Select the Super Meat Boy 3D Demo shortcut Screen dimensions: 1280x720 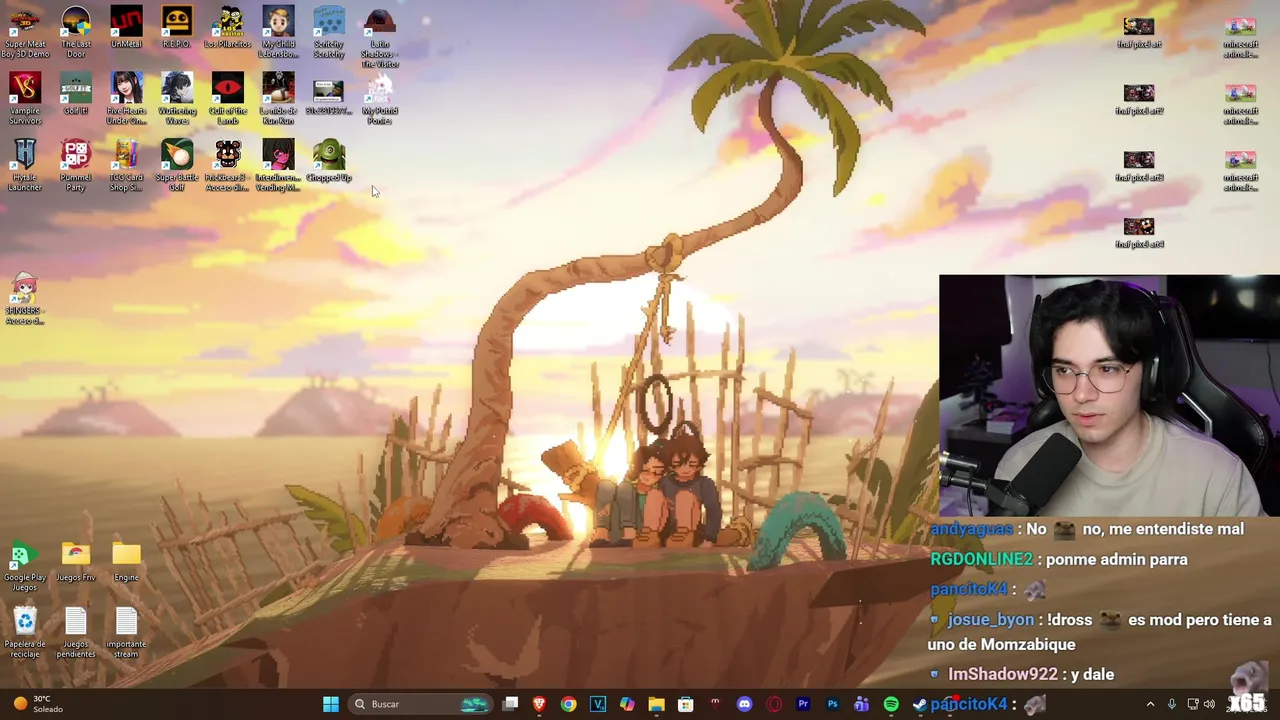coord(25,32)
